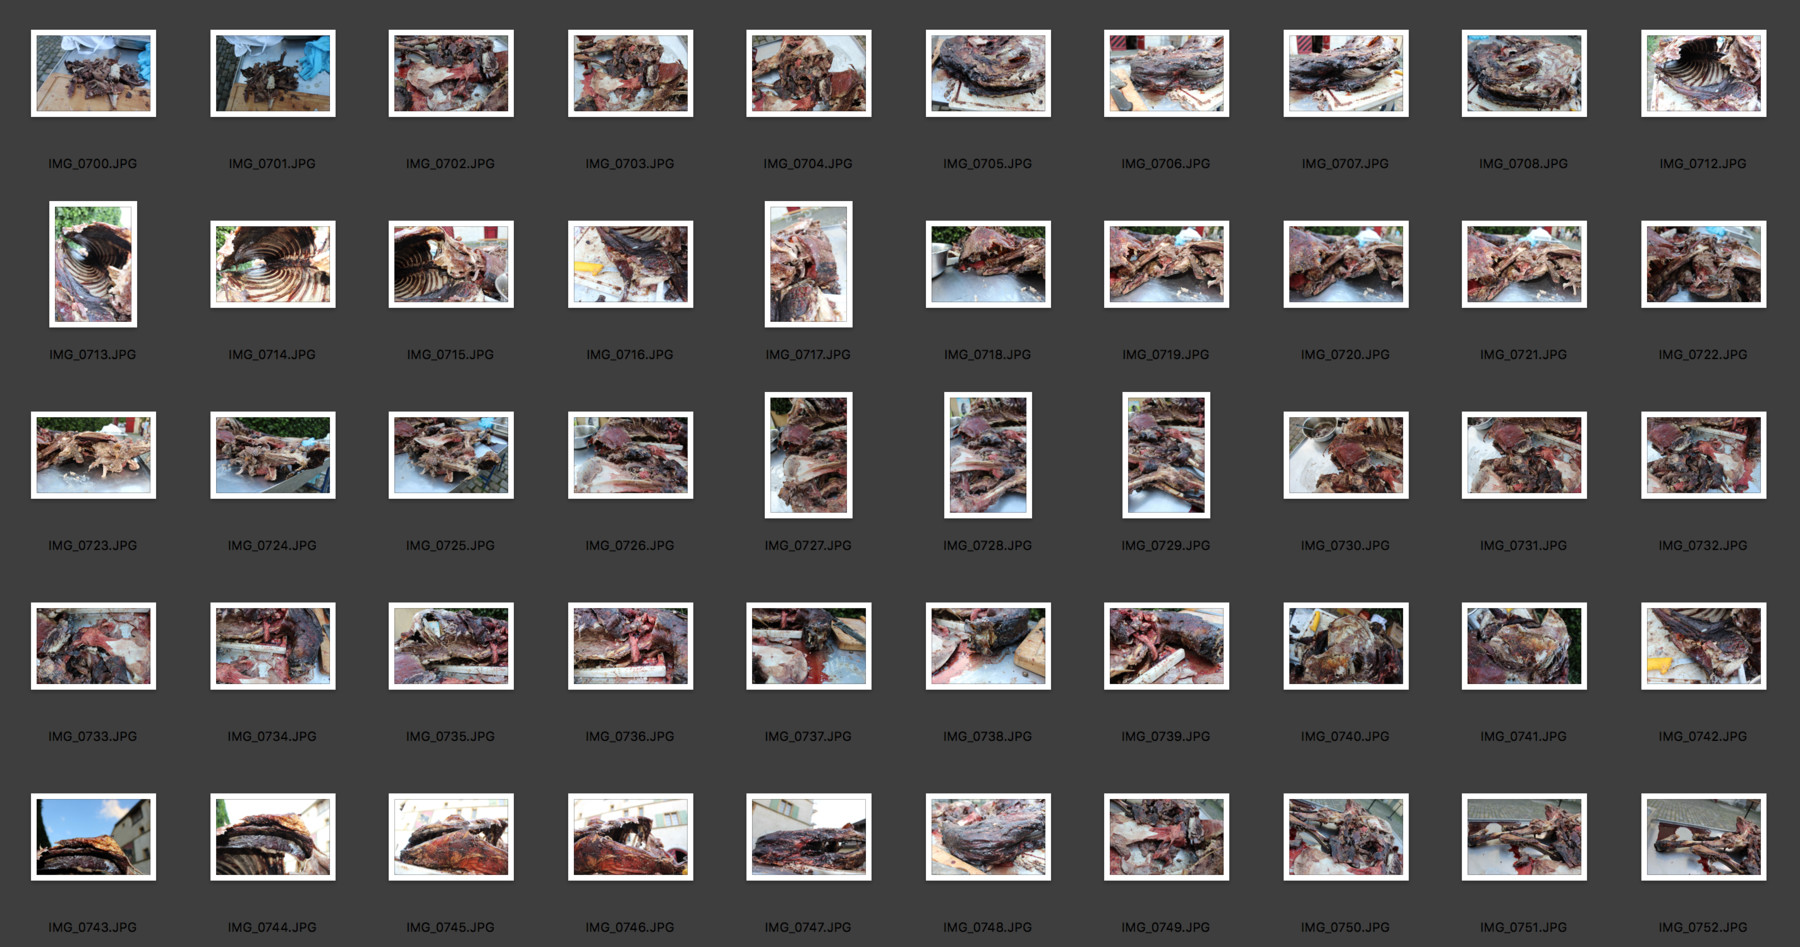Pick the portrait thumbnail of IMG_0717.JPG

click(x=809, y=264)
